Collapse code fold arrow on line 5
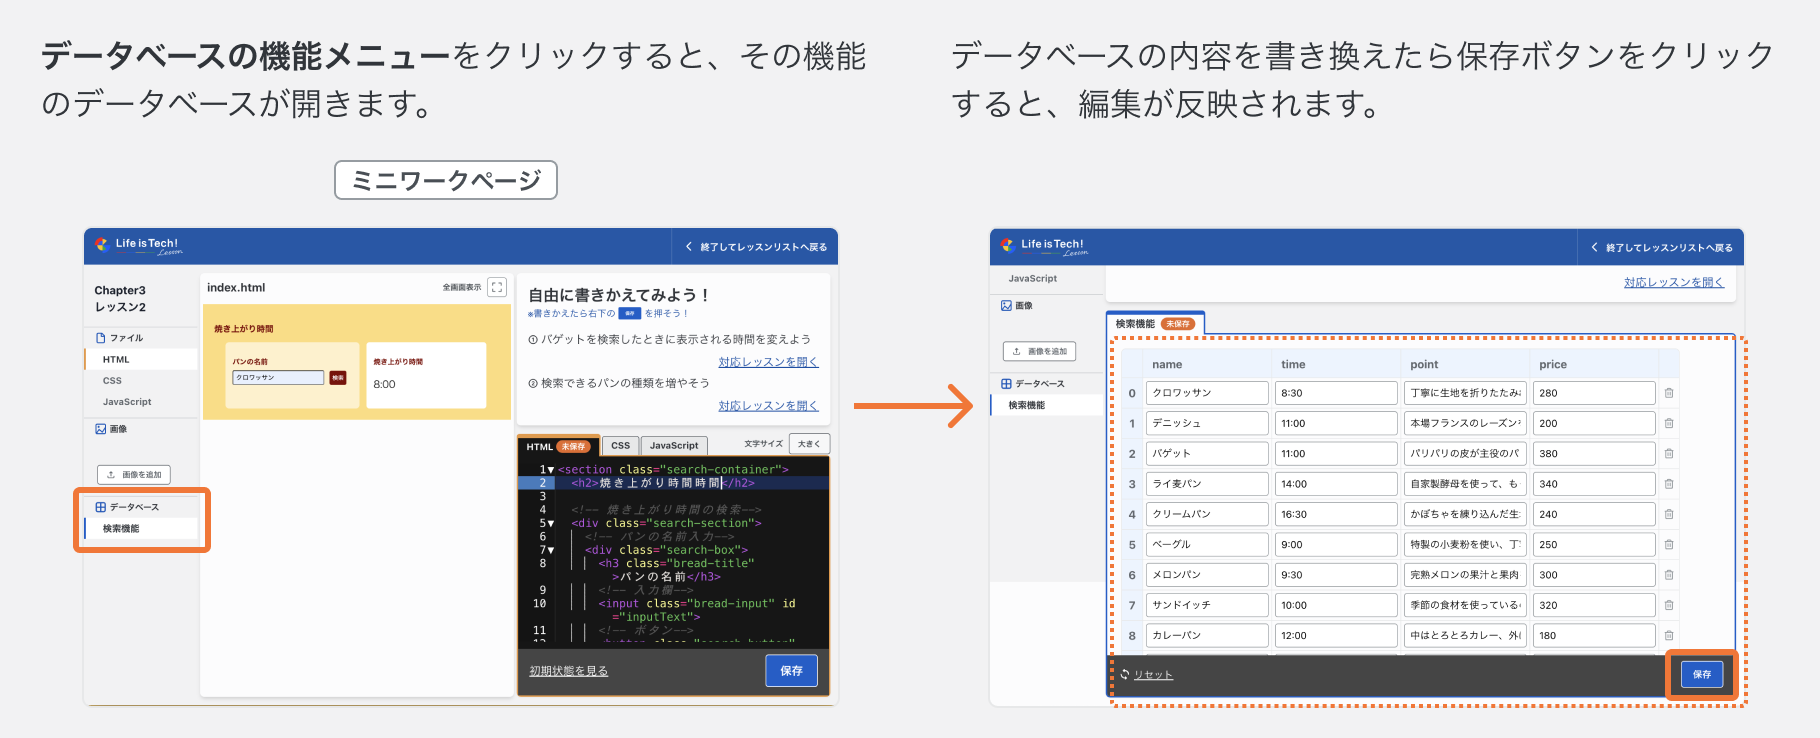1820x738 pixels. click(551, 524)
